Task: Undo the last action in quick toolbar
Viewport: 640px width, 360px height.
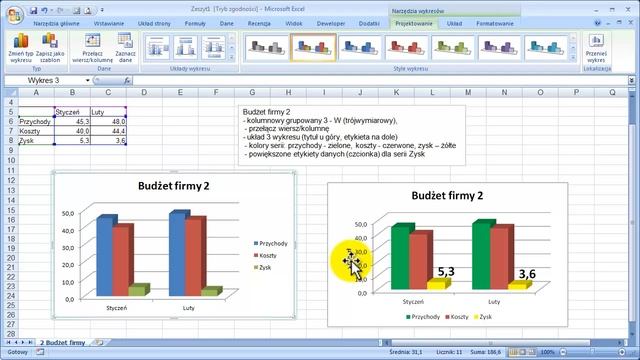Action: pos(44,10)
